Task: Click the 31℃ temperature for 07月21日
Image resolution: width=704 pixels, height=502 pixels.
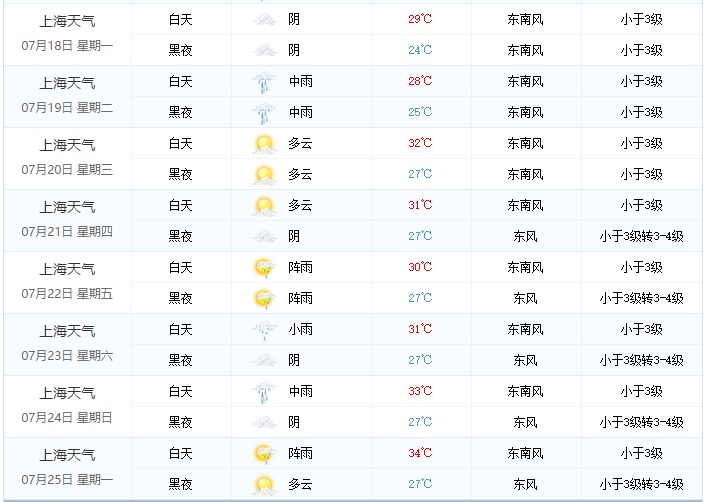Action: (x=420, y=205)
